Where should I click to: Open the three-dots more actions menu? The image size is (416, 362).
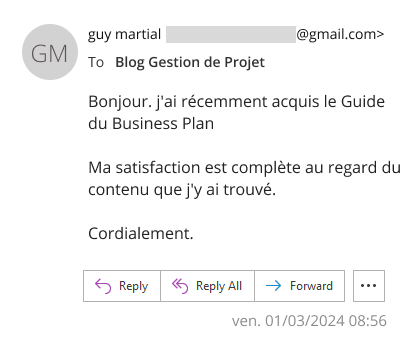click(x=369, y=286)
